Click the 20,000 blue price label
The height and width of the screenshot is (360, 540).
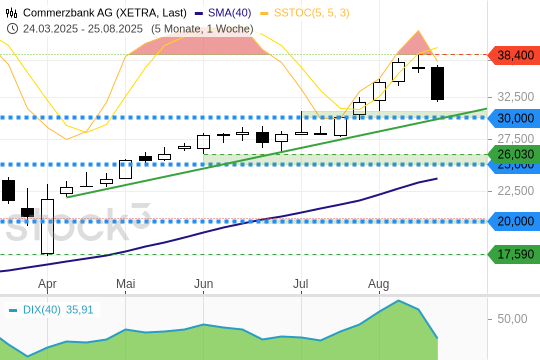[515, 221]
